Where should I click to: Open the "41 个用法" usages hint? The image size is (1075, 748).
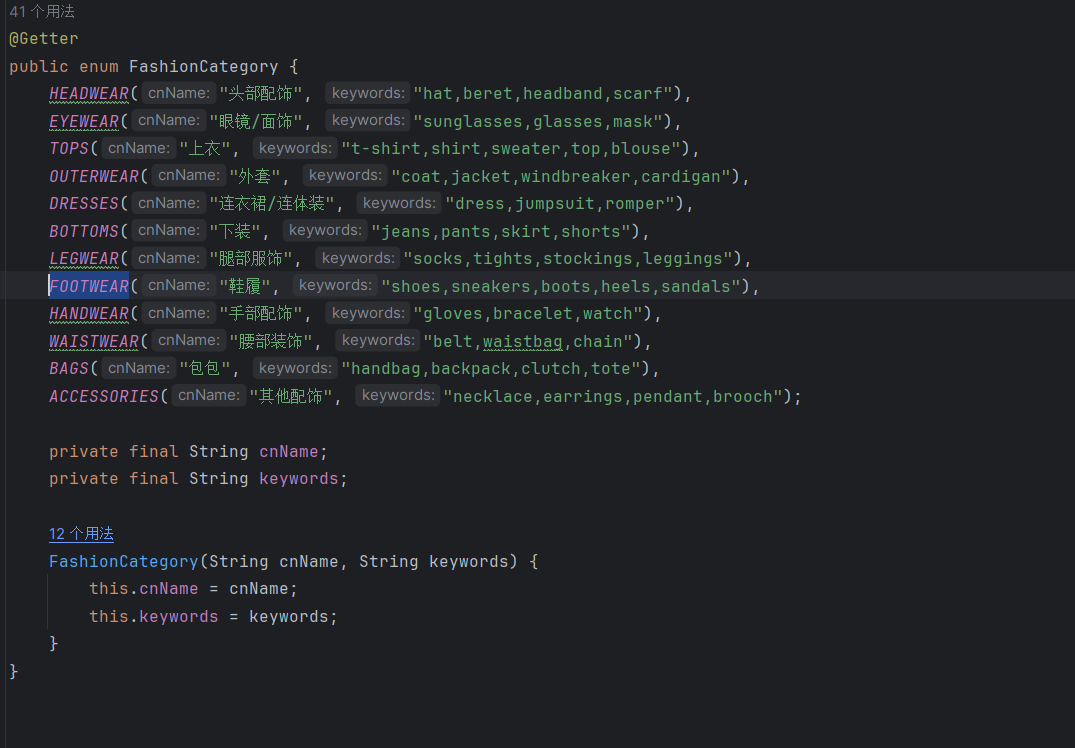click(42, 12)
